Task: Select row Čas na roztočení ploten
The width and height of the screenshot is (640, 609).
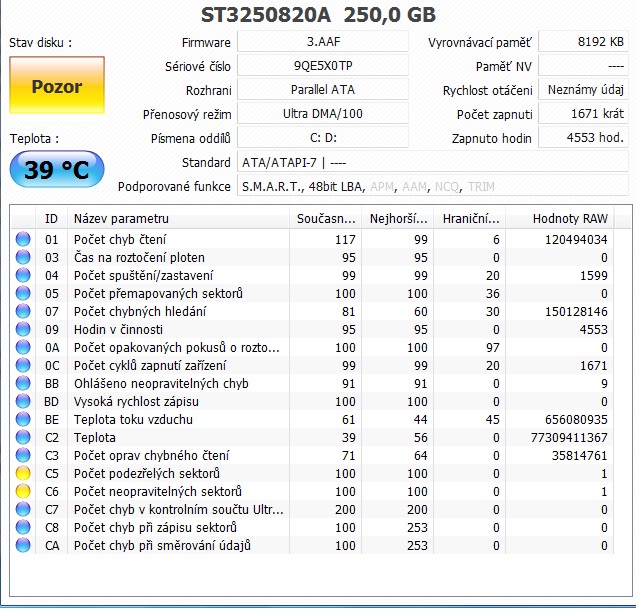Action: pyautogui.click(x=312, y=257)
